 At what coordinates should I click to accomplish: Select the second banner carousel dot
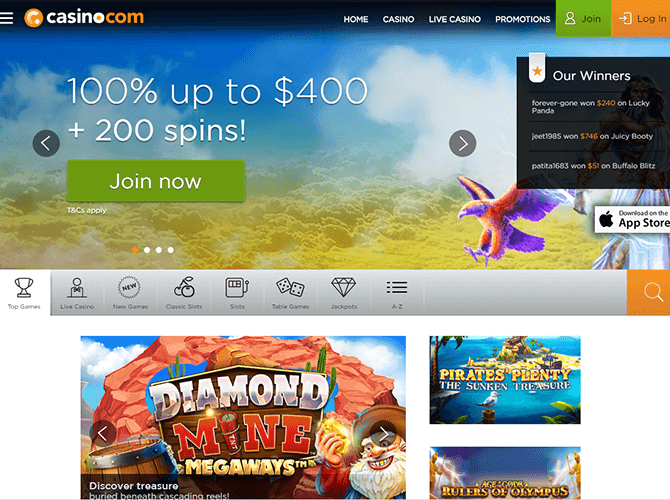pos(147,250)
